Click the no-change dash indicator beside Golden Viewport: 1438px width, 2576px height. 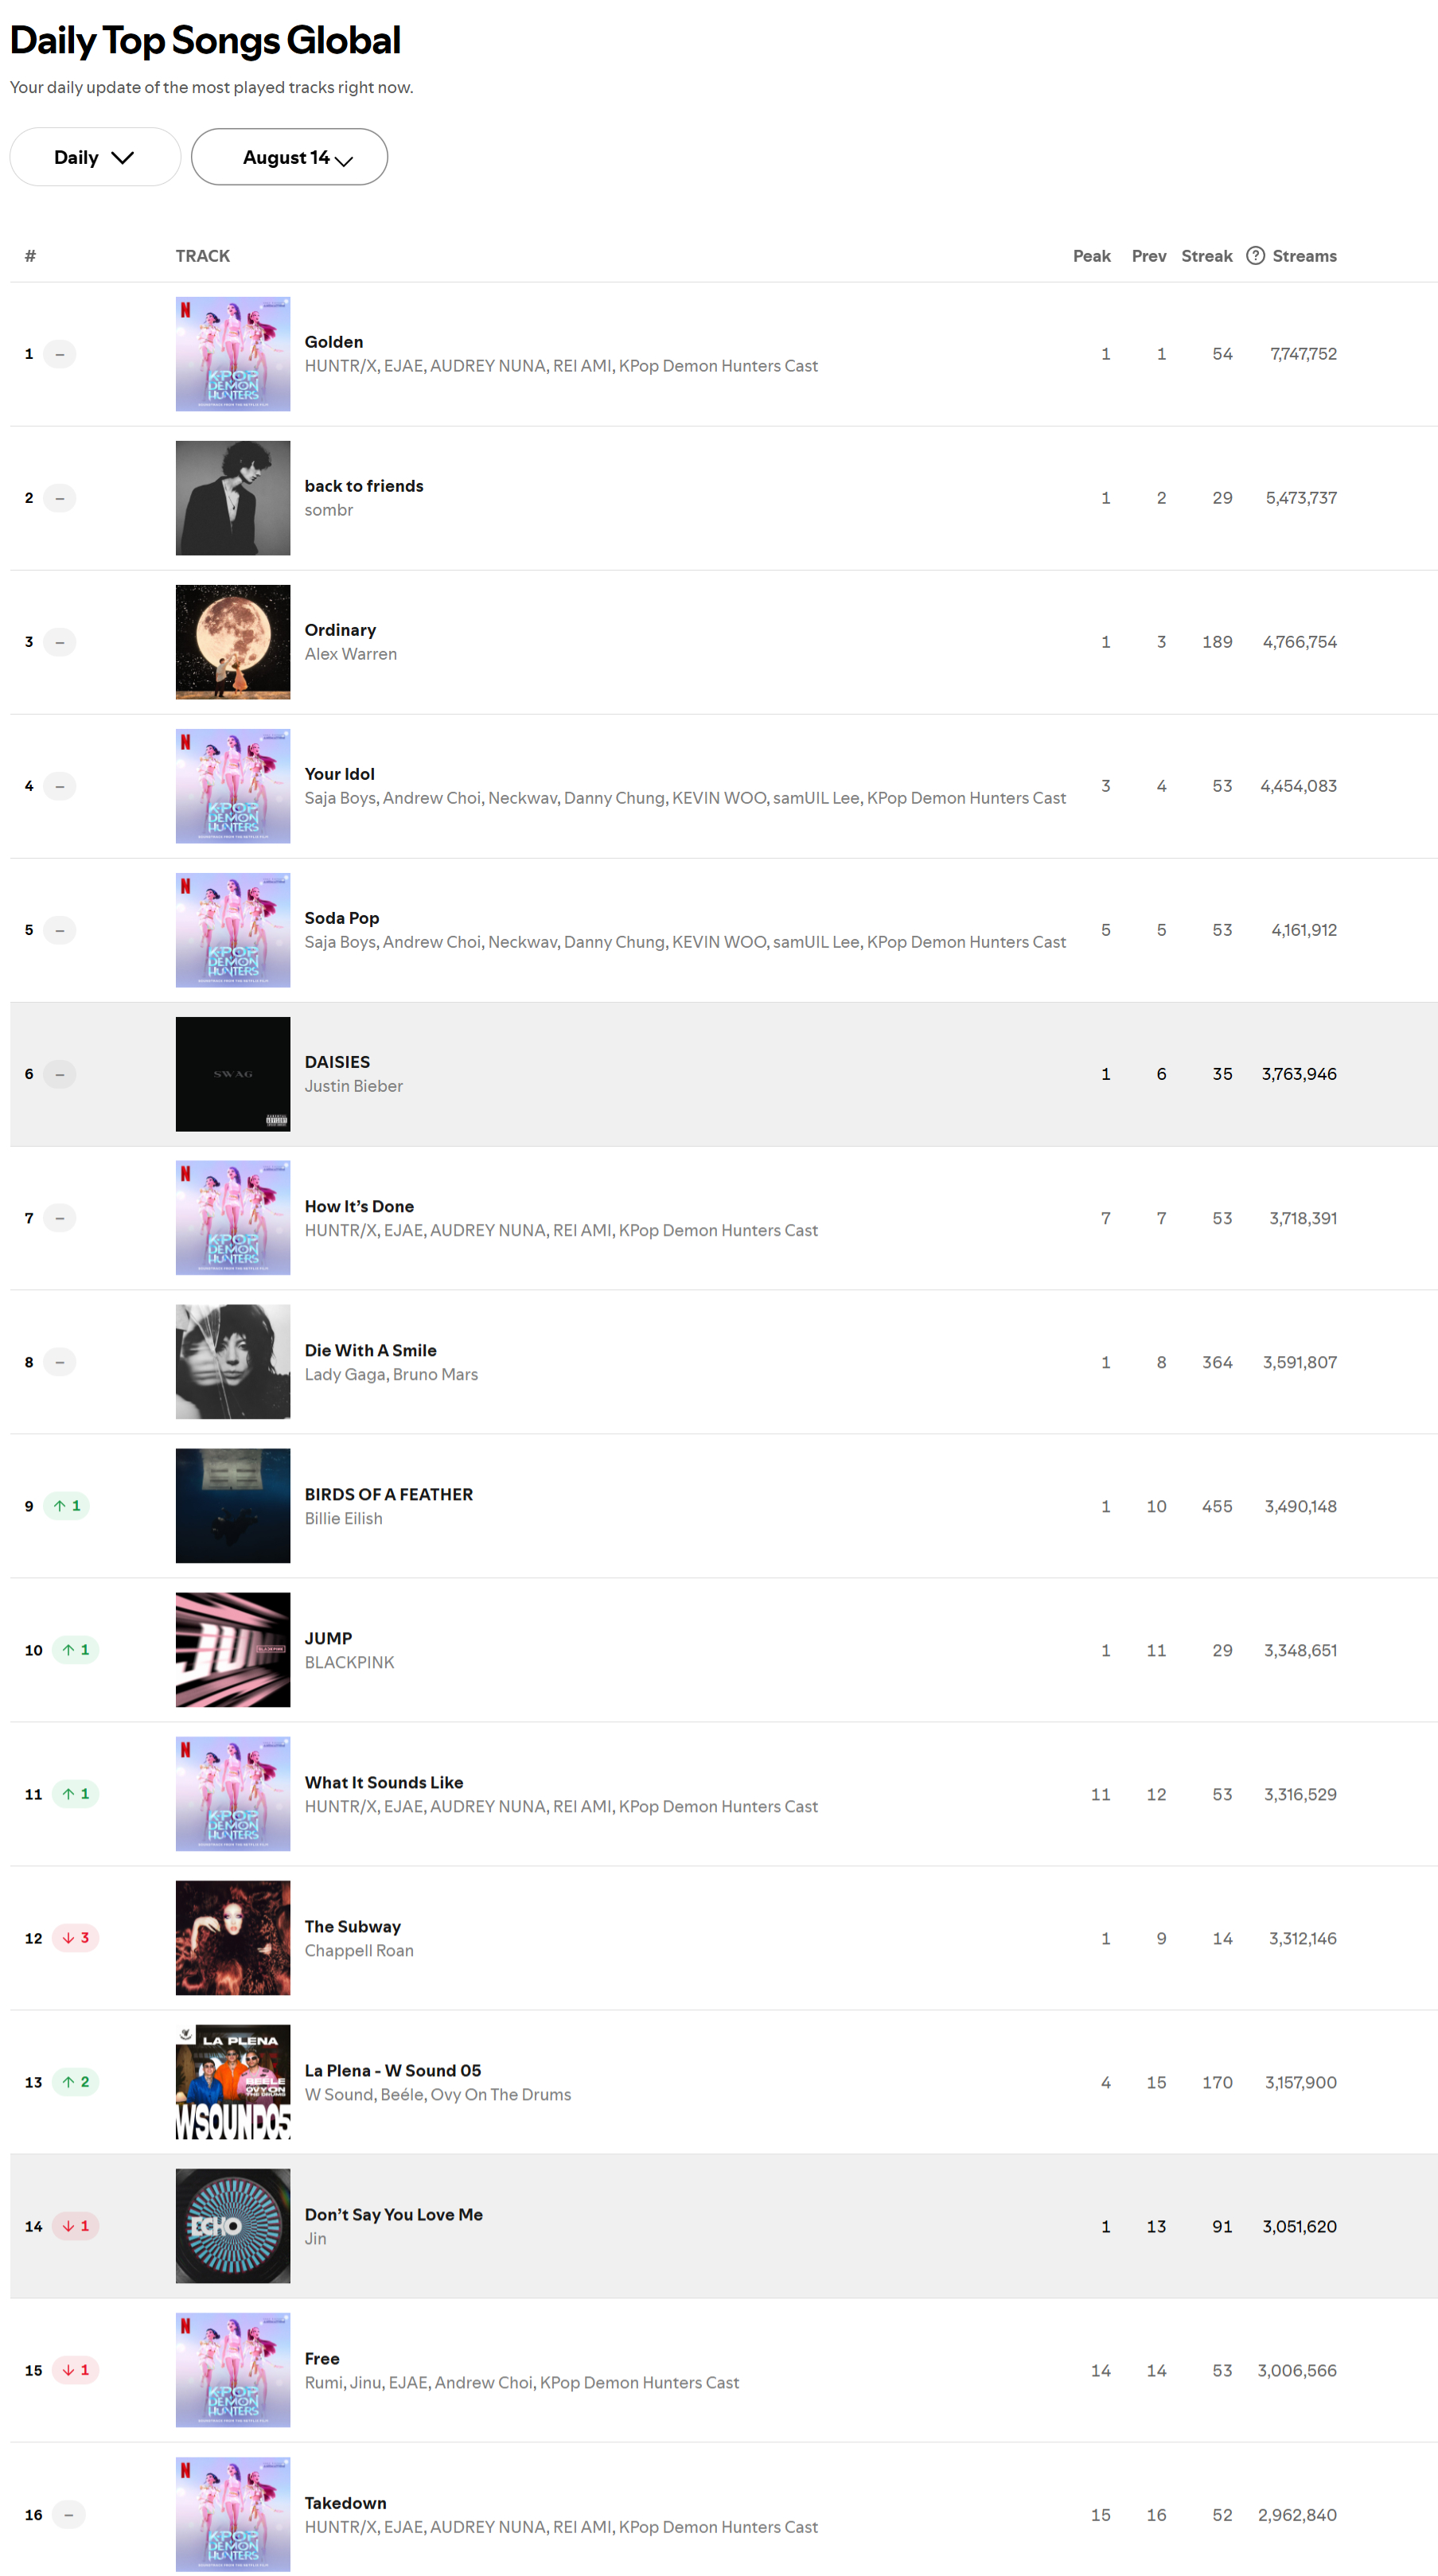pyautogui.click(x=60, y=354)
